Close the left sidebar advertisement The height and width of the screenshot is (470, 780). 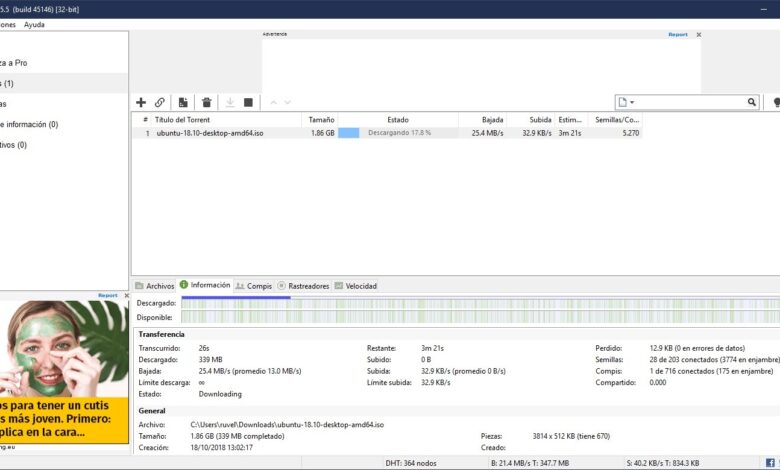[126, 296]
